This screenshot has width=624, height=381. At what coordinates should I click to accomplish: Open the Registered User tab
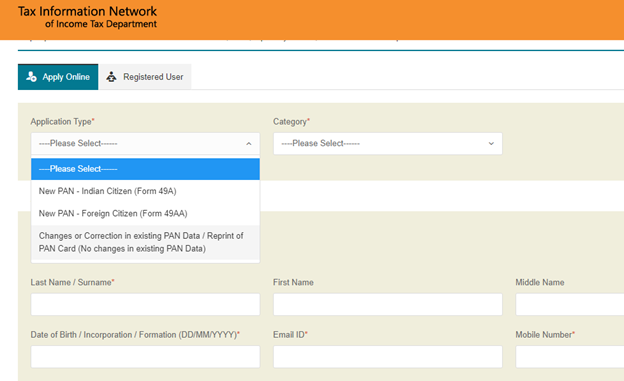point(145,77)
